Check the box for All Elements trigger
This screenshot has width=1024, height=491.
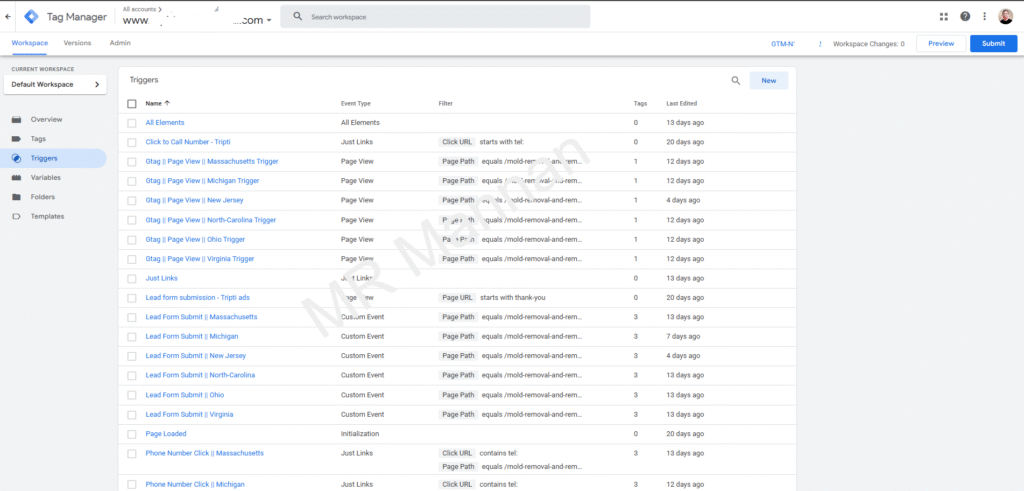click(x=132, y=123)
